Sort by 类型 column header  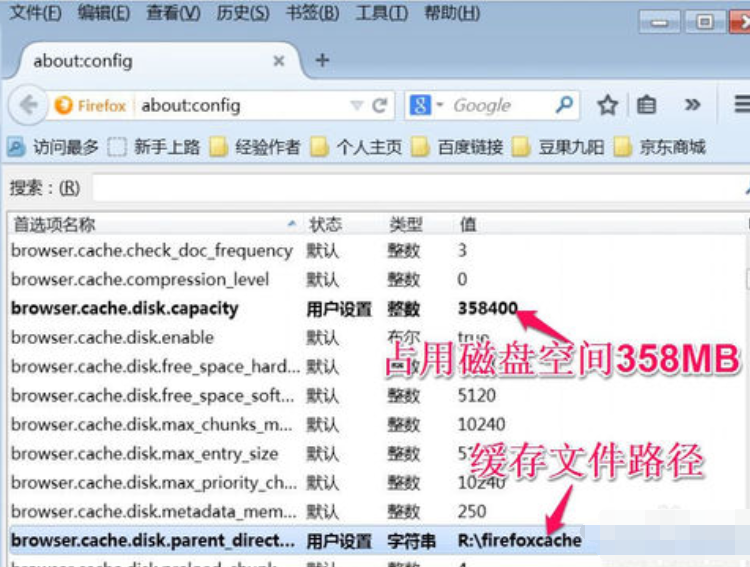[418, 224]
